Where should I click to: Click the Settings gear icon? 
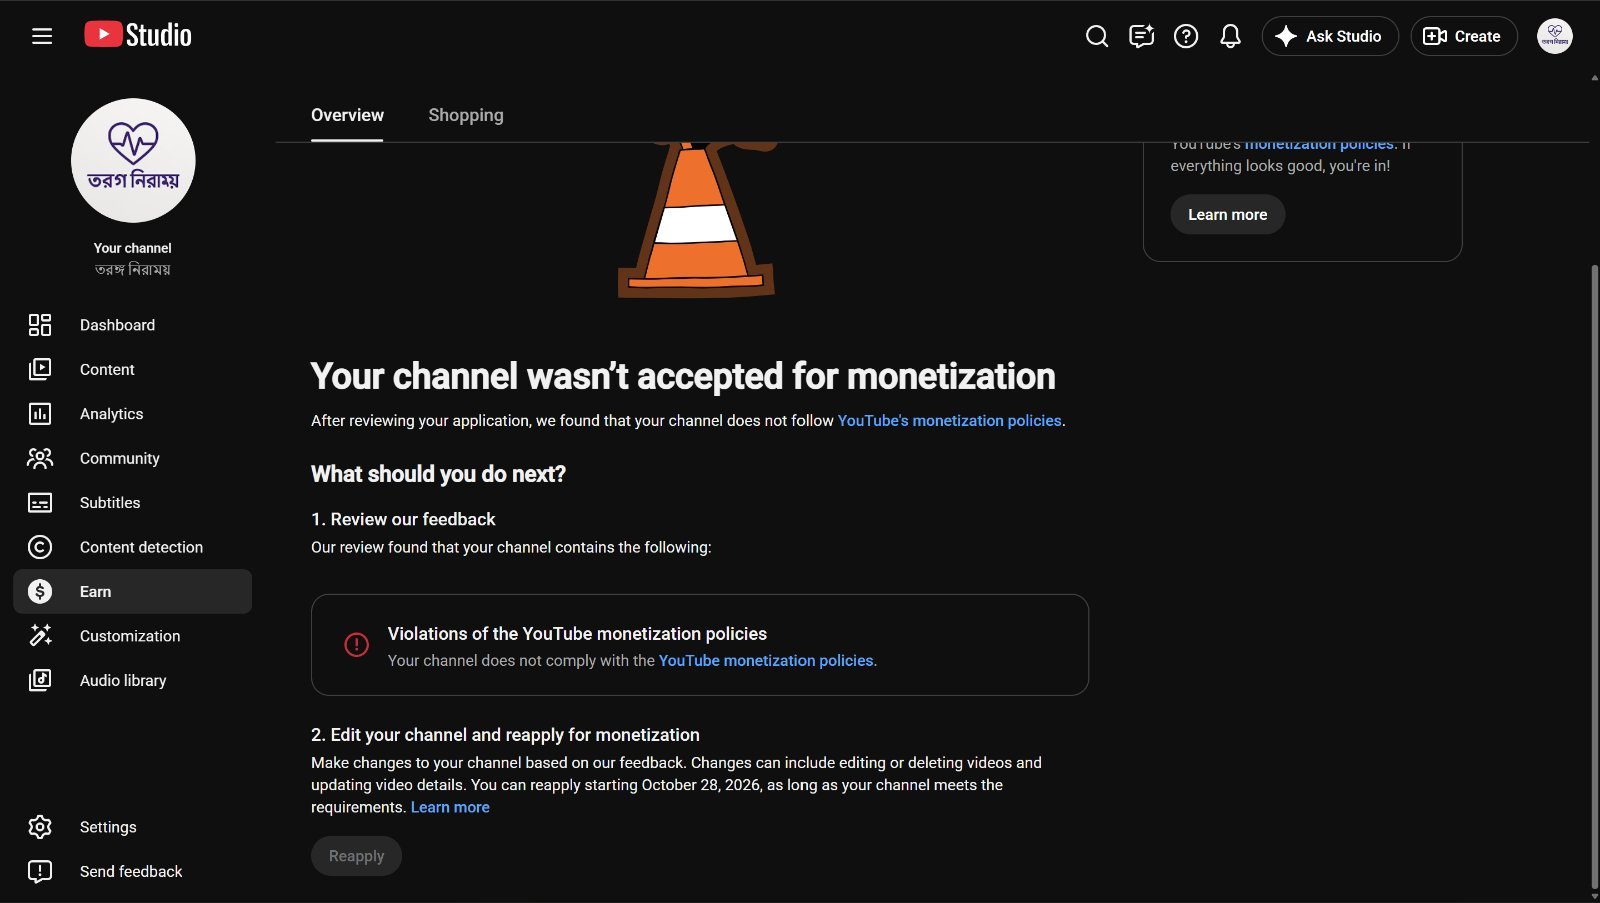[40, 827]
